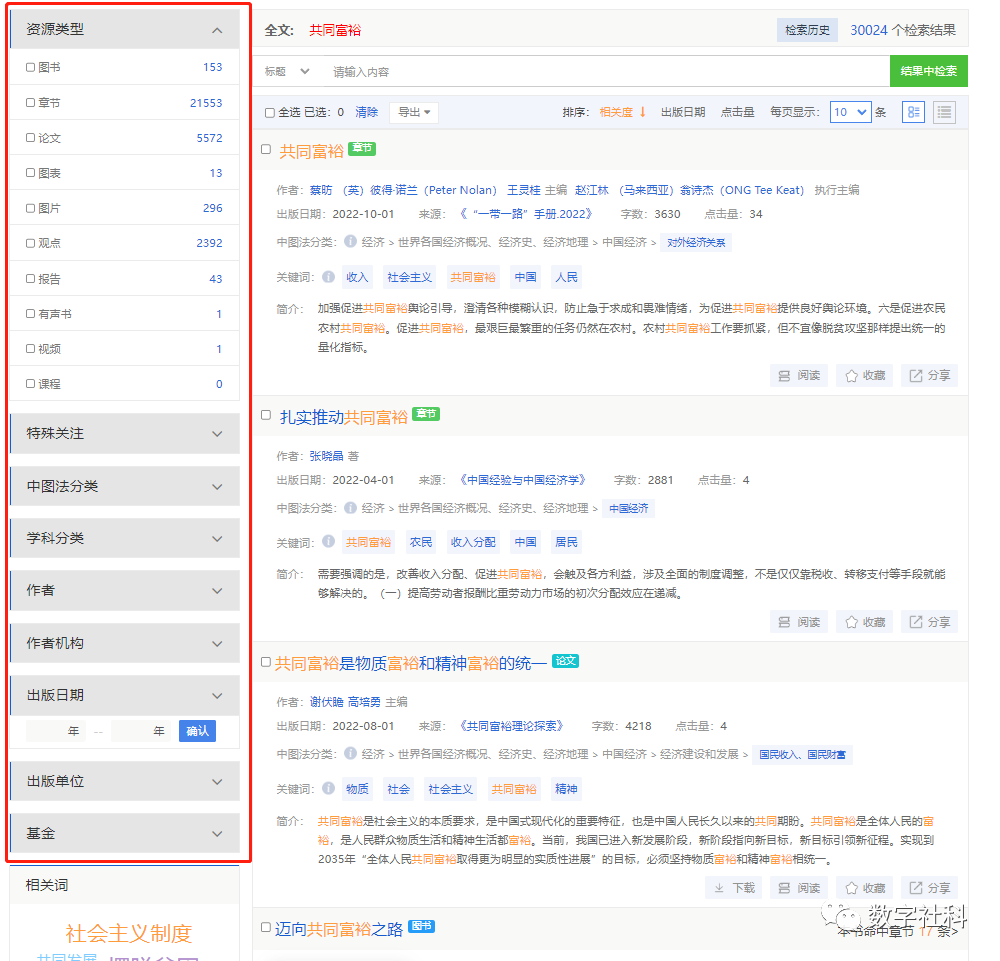Check the 图书 resource type checkbox
This screenshot has height=961, width=1000.
(x=31, y=67)
